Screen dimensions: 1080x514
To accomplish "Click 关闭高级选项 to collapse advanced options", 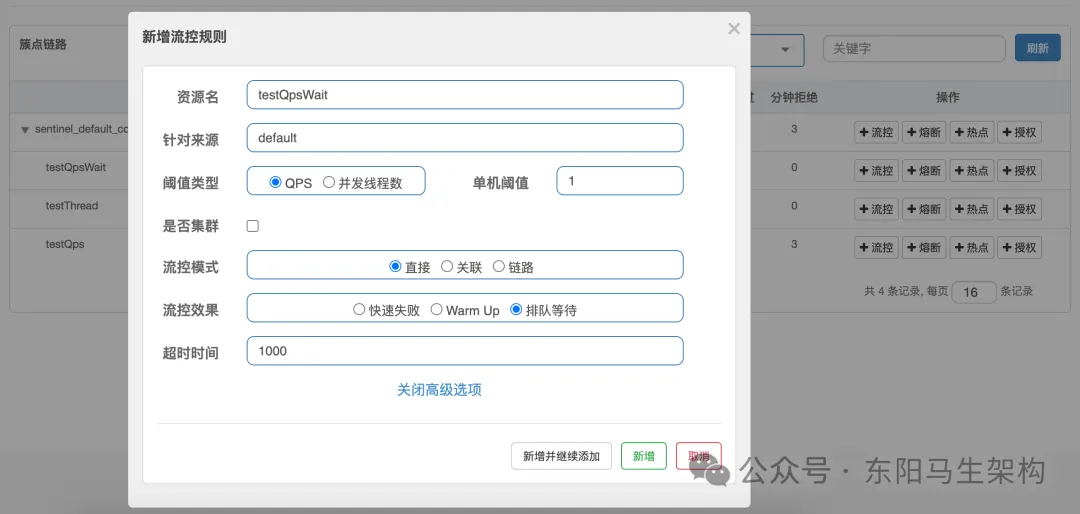I will pyautogui.click(x=439, y=390).
